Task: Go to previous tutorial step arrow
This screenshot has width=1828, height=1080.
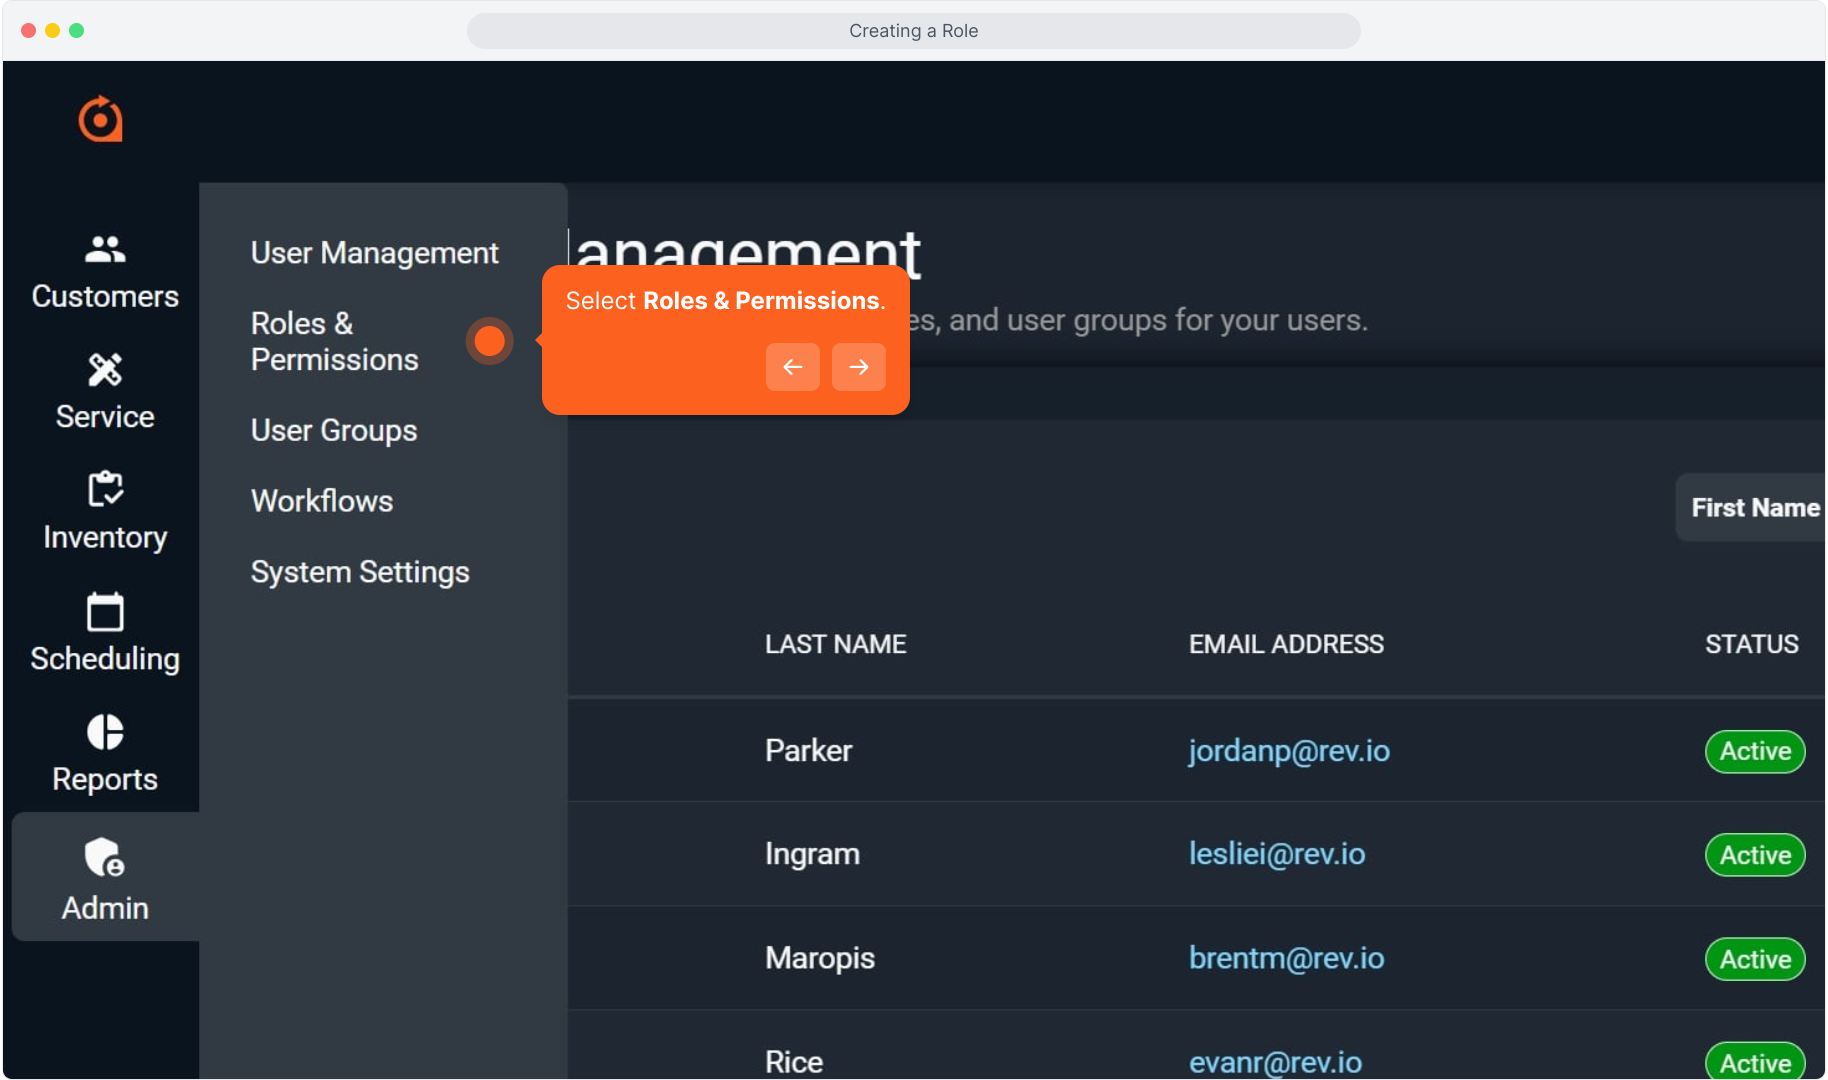Action: pyautogui.click(x=792, y=367)
